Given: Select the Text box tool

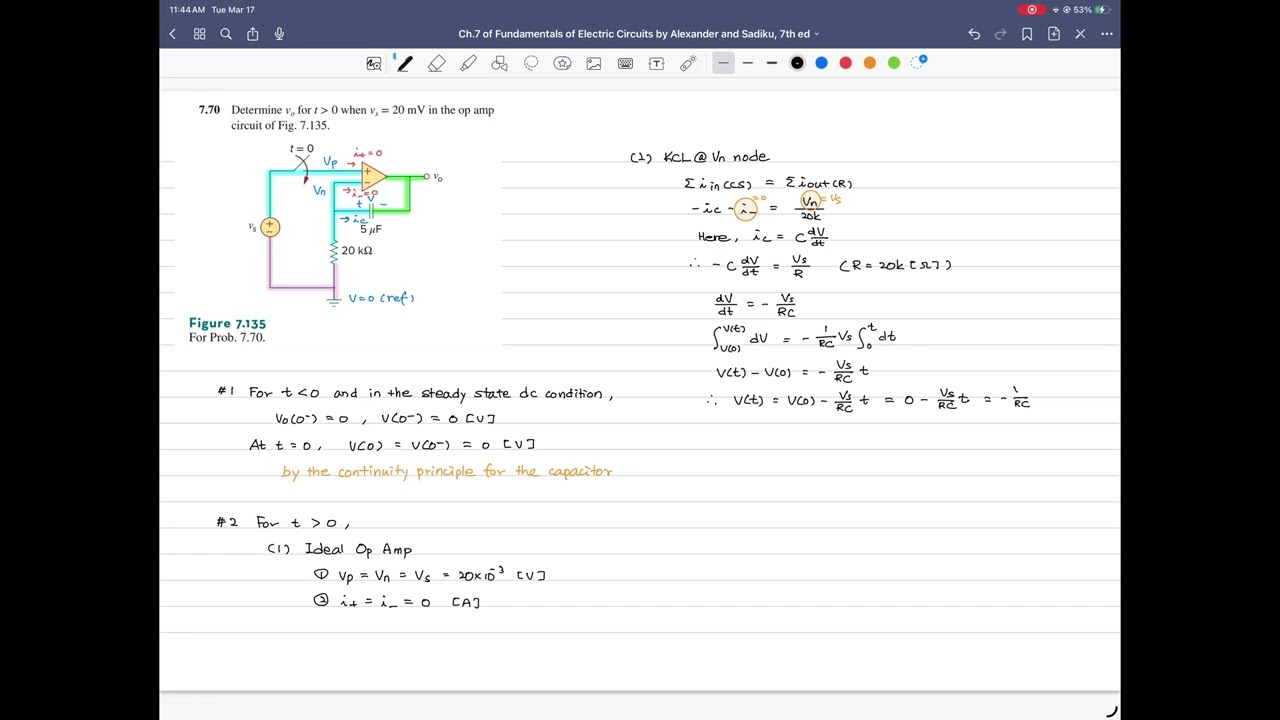Looking at the screenshot, I should (x=657, y=63).
